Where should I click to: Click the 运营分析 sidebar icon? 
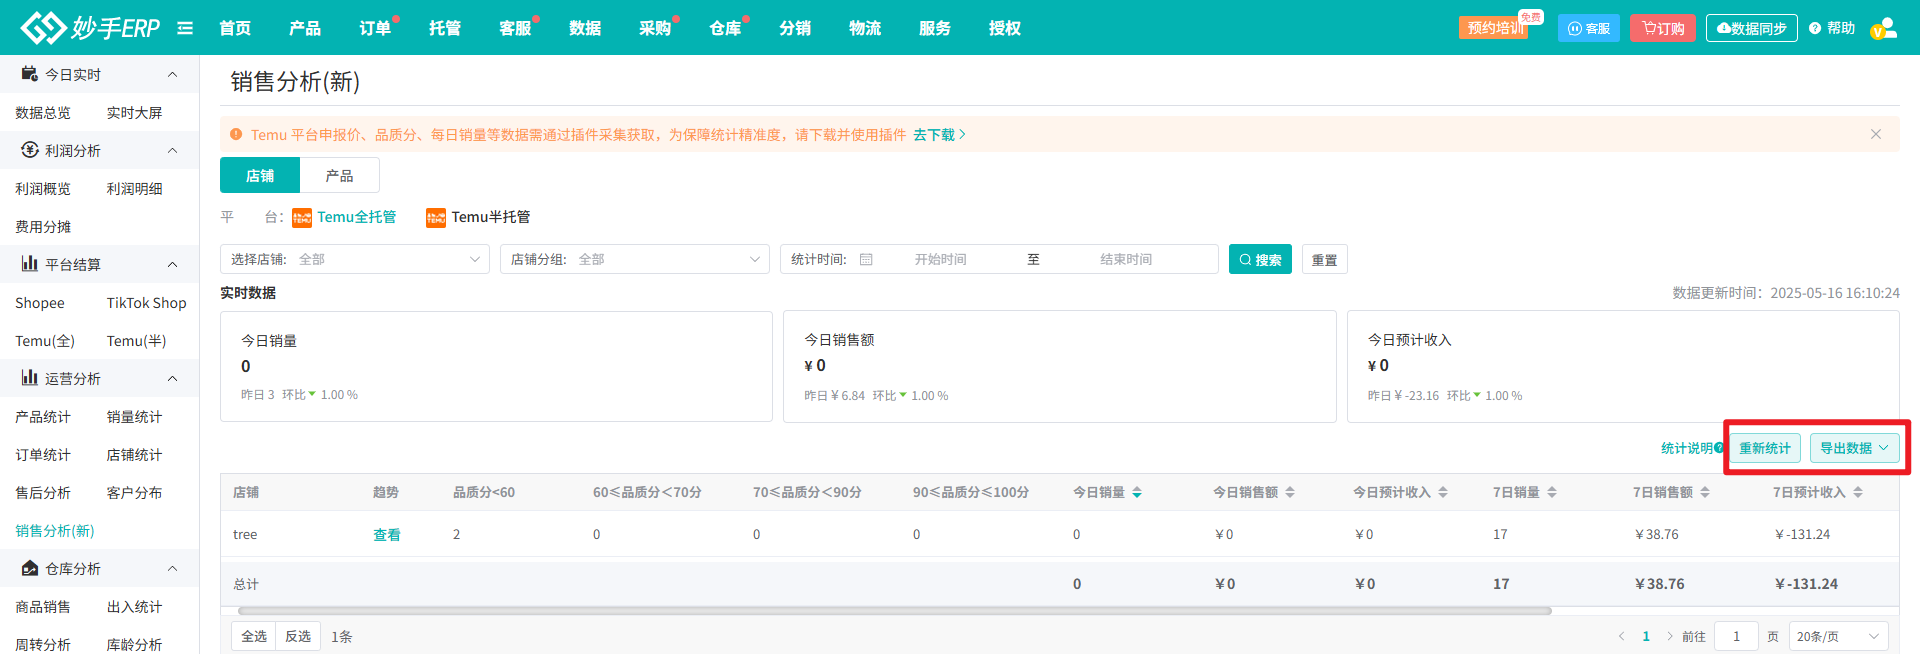point(30,378)
